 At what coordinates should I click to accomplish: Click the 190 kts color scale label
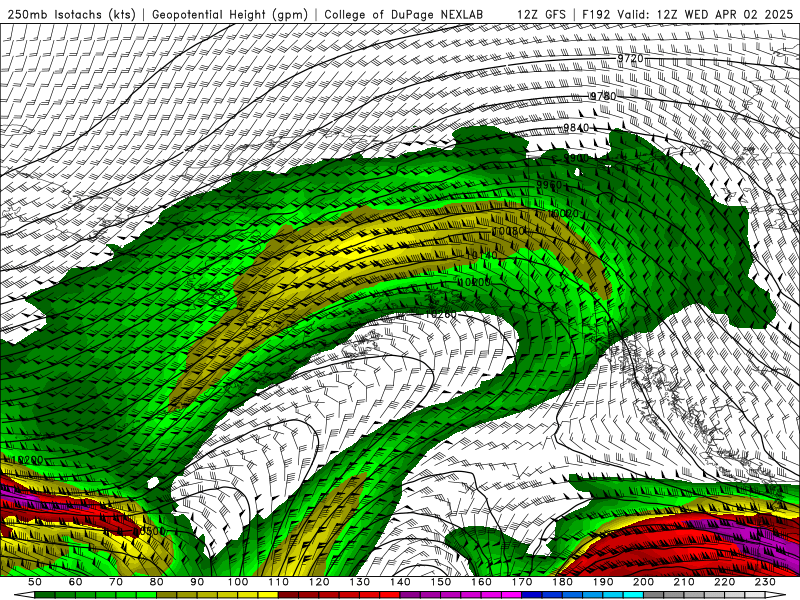point(604,582)
